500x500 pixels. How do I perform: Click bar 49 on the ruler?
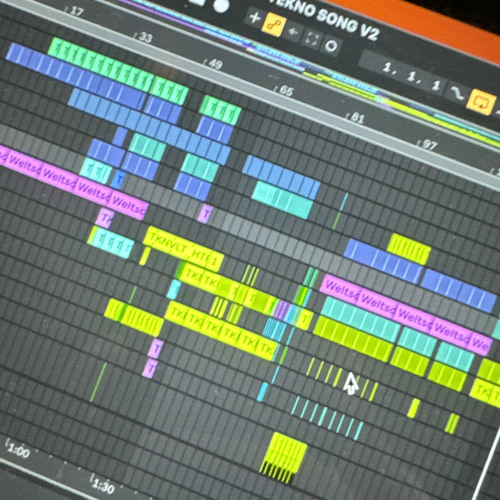coord(213,63)
